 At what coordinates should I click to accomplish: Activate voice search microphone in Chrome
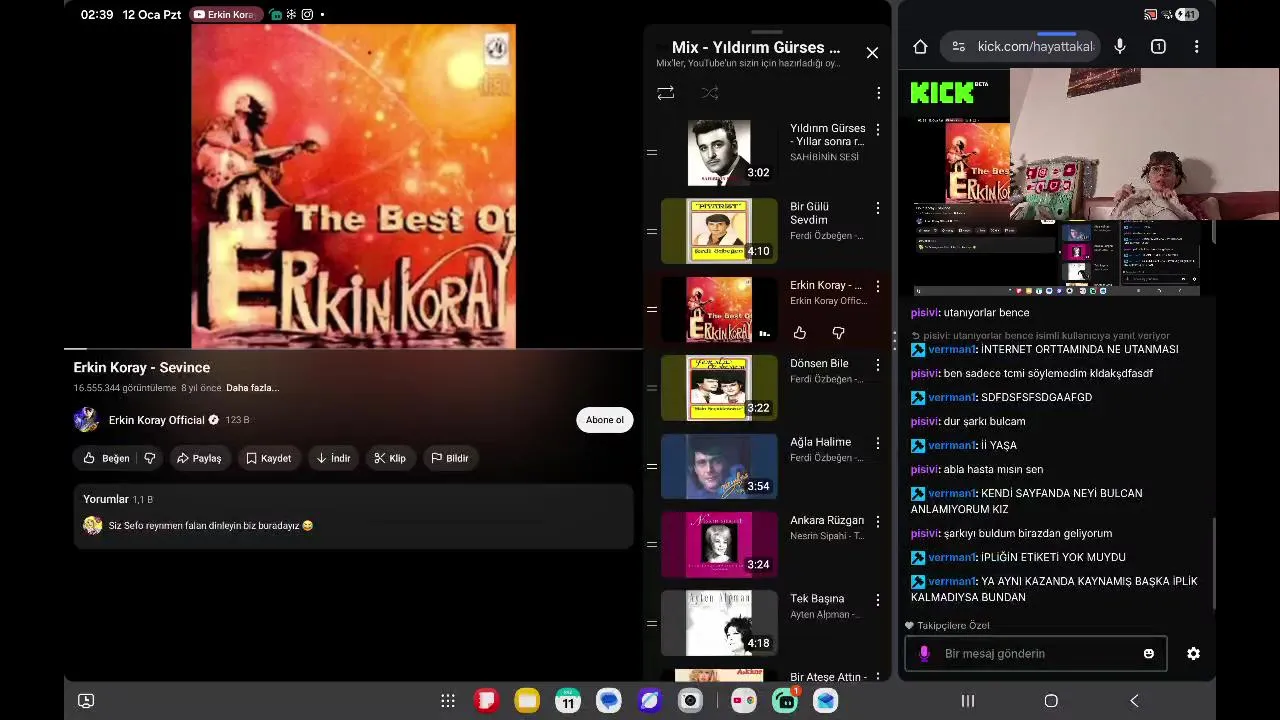(x=1120, y=47)
